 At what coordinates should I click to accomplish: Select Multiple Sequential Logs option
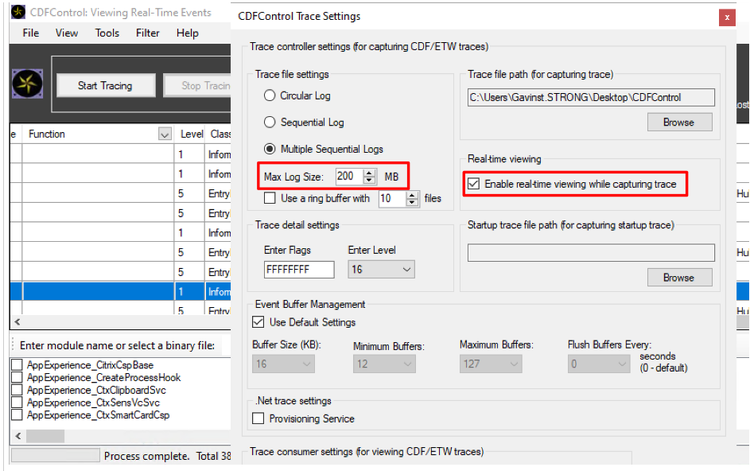[270, 149]
